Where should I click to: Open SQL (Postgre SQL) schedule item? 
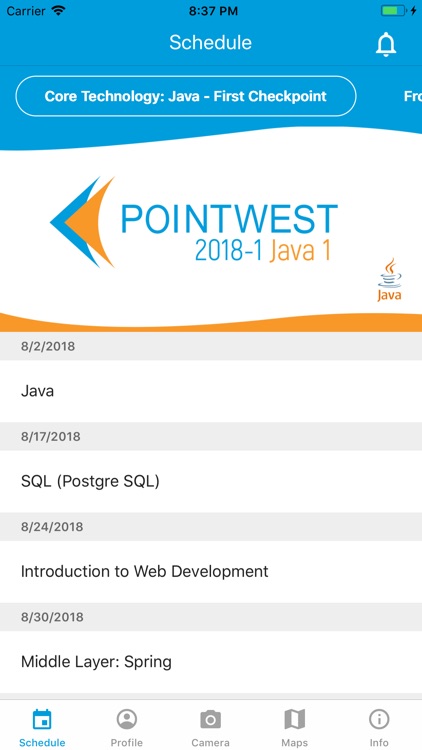click(211, 481)
